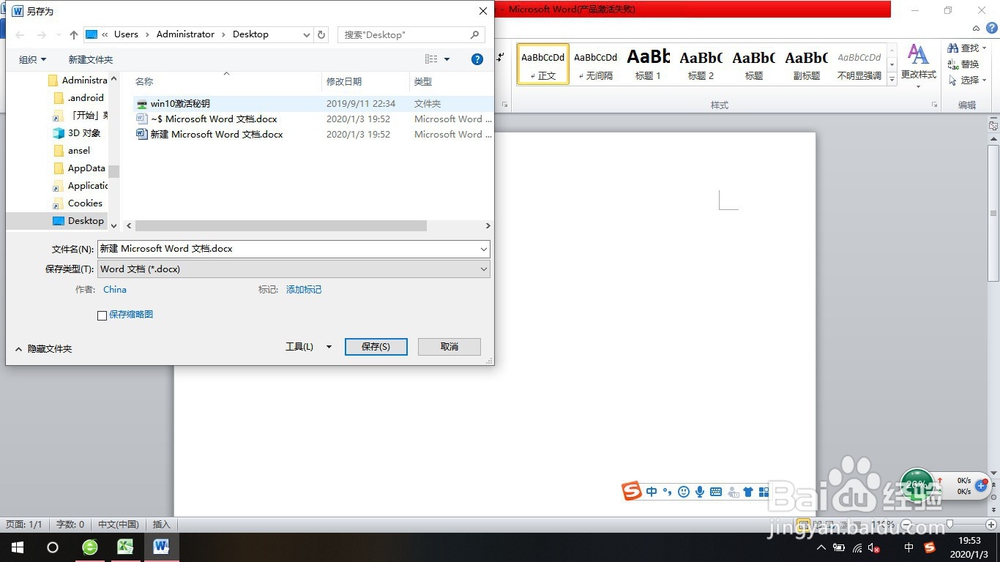Image resolution: width=1000 pixels, height=562 pixels.
Task: Click Word document vertical scrollbar thumb
Action: pos(993,212)
